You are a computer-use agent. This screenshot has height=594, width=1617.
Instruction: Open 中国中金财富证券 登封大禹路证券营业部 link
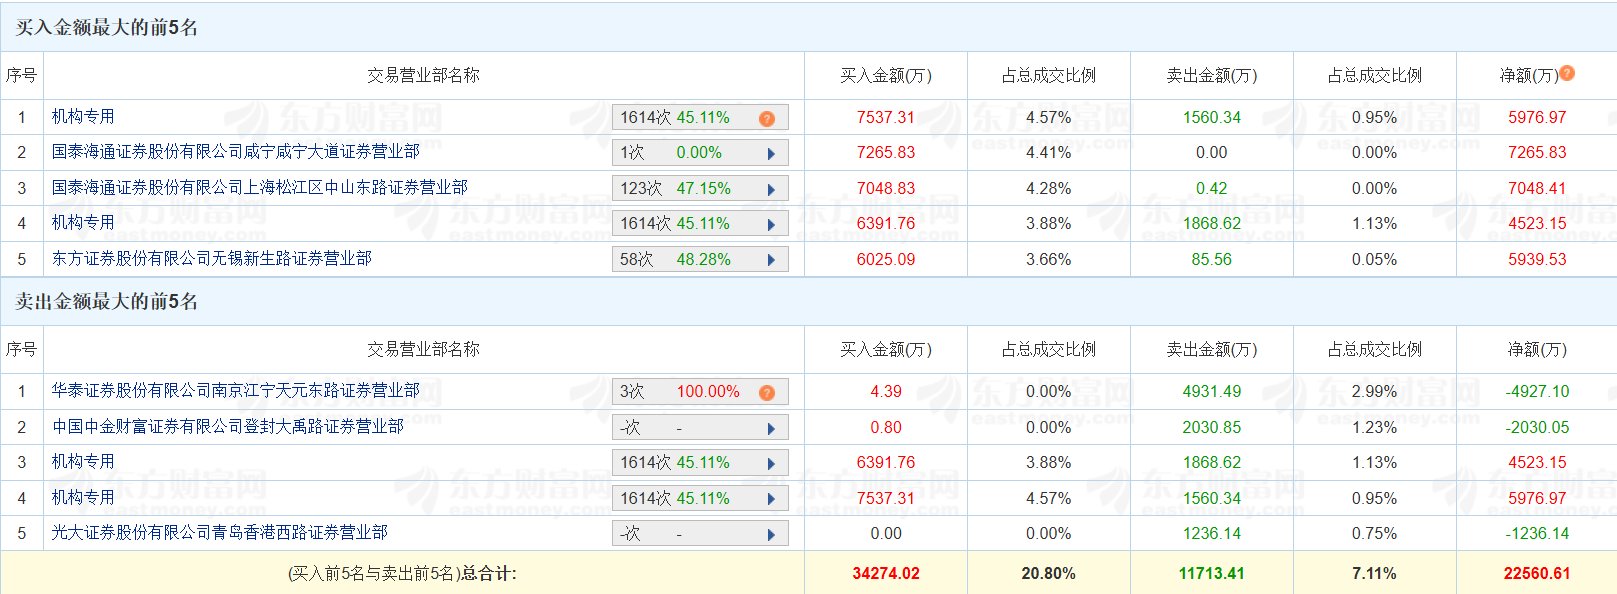[x=228, y=427]
